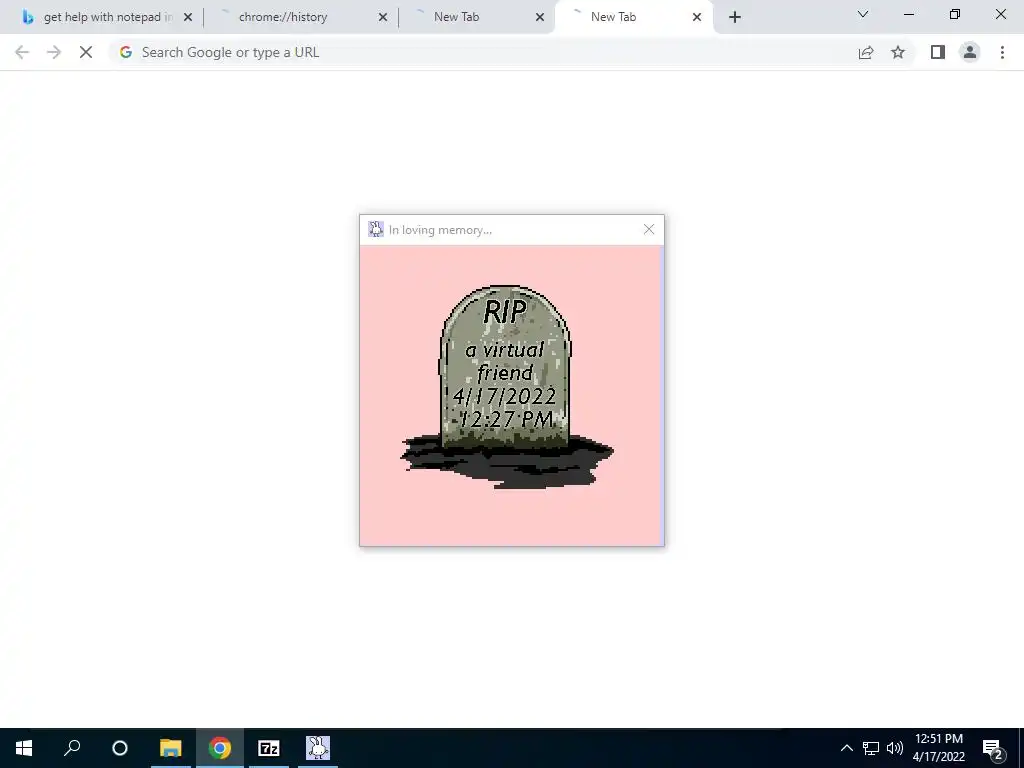
Task: Open Chrome three-dot menu
Action: (x=1002, y=52)
